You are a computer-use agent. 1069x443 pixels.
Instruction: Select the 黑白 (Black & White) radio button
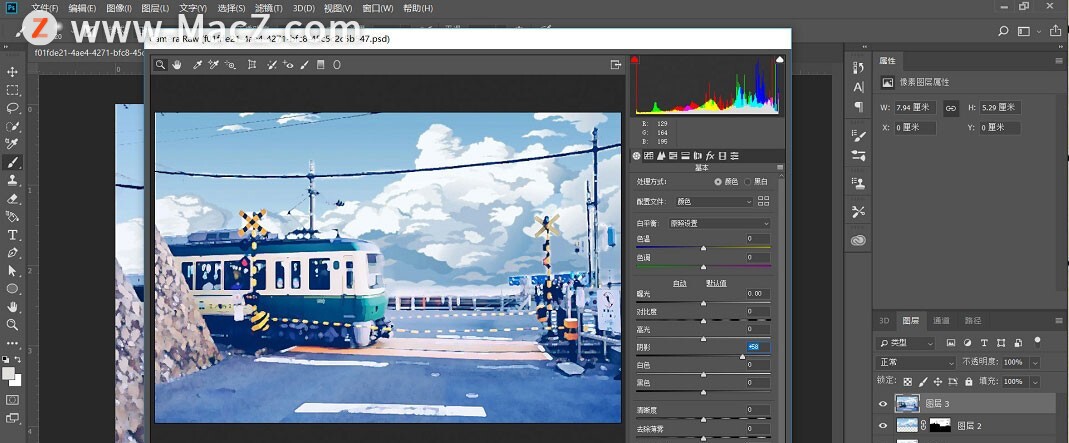(747, 182)
